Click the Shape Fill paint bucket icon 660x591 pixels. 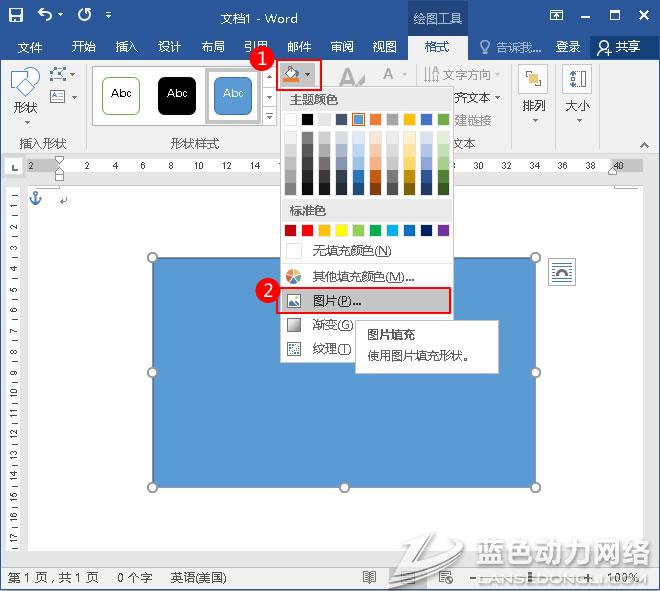click(291, 74)
